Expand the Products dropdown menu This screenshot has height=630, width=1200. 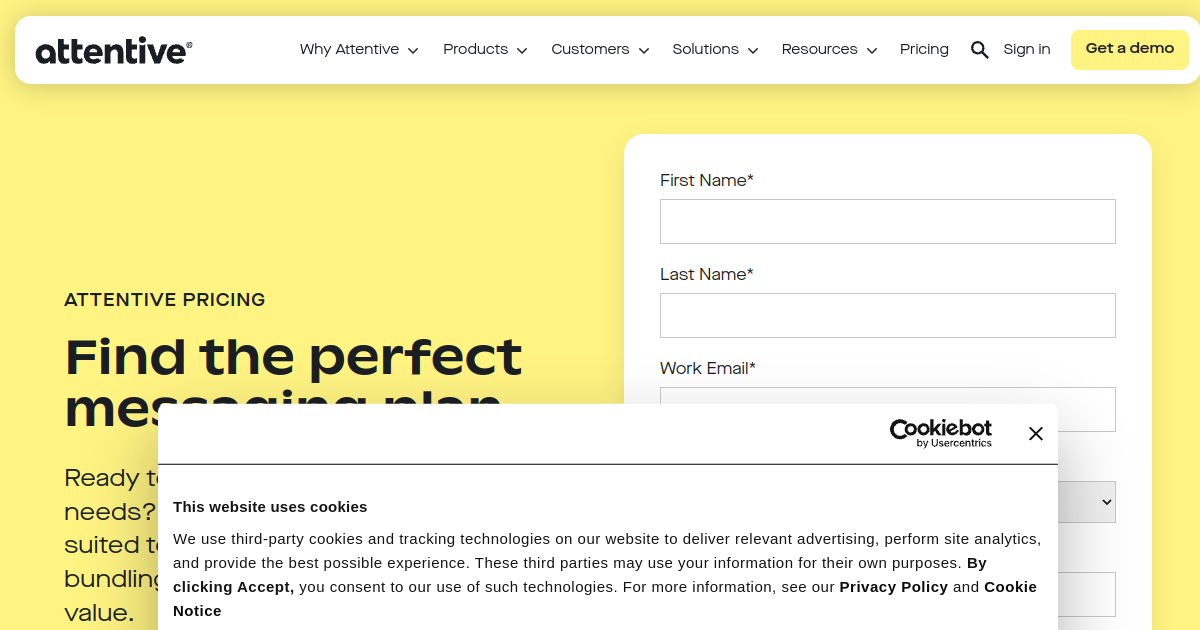tap(485, 50)
